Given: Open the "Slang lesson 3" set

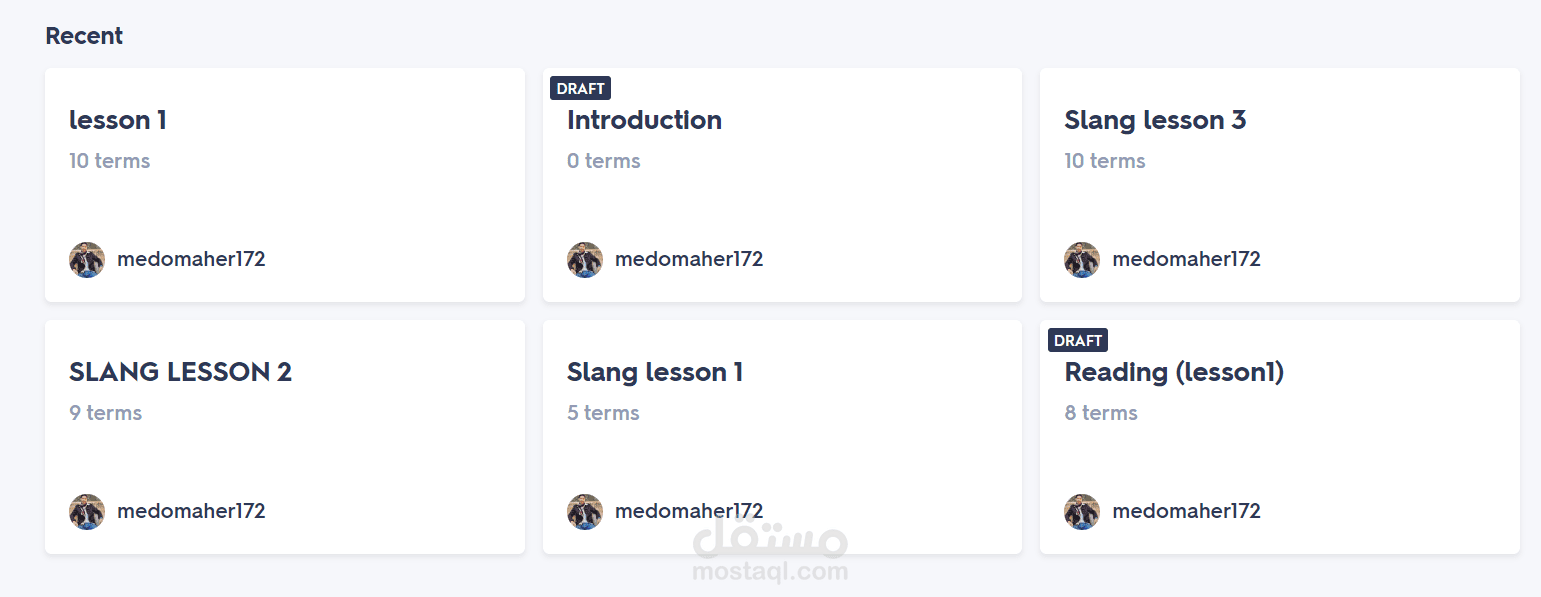Looking at the screenshot, I should (x=1155, y=121).
